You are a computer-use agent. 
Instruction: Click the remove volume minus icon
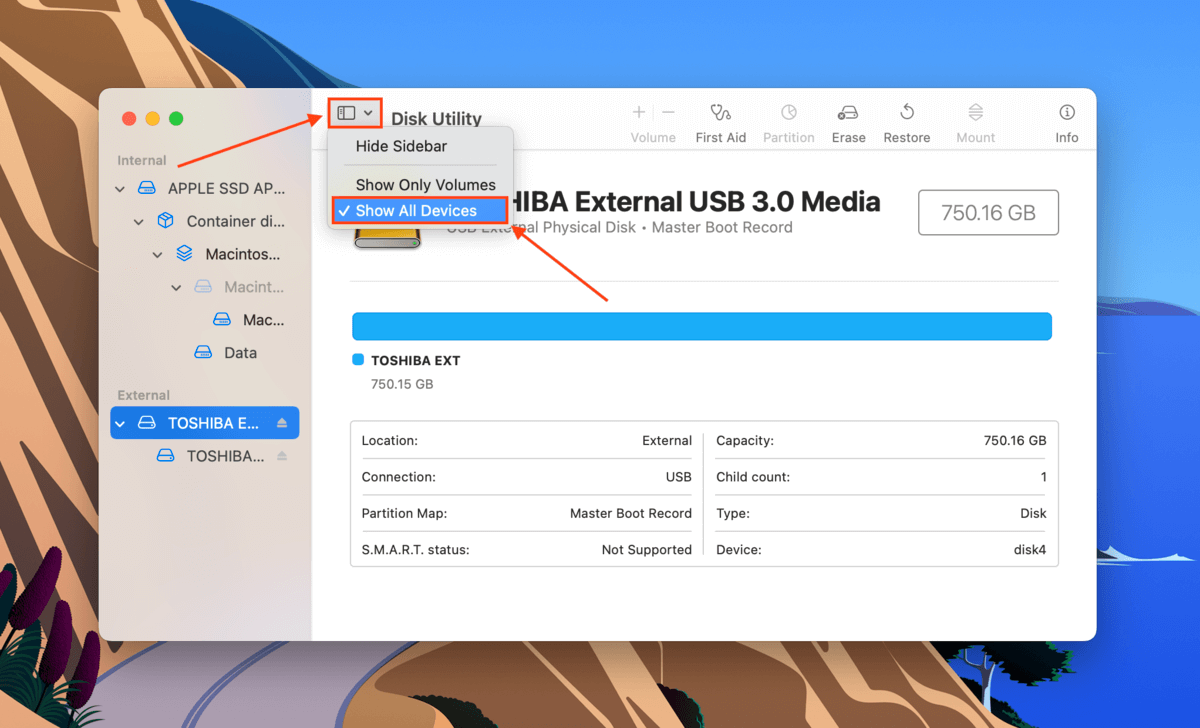pos(668,113)
